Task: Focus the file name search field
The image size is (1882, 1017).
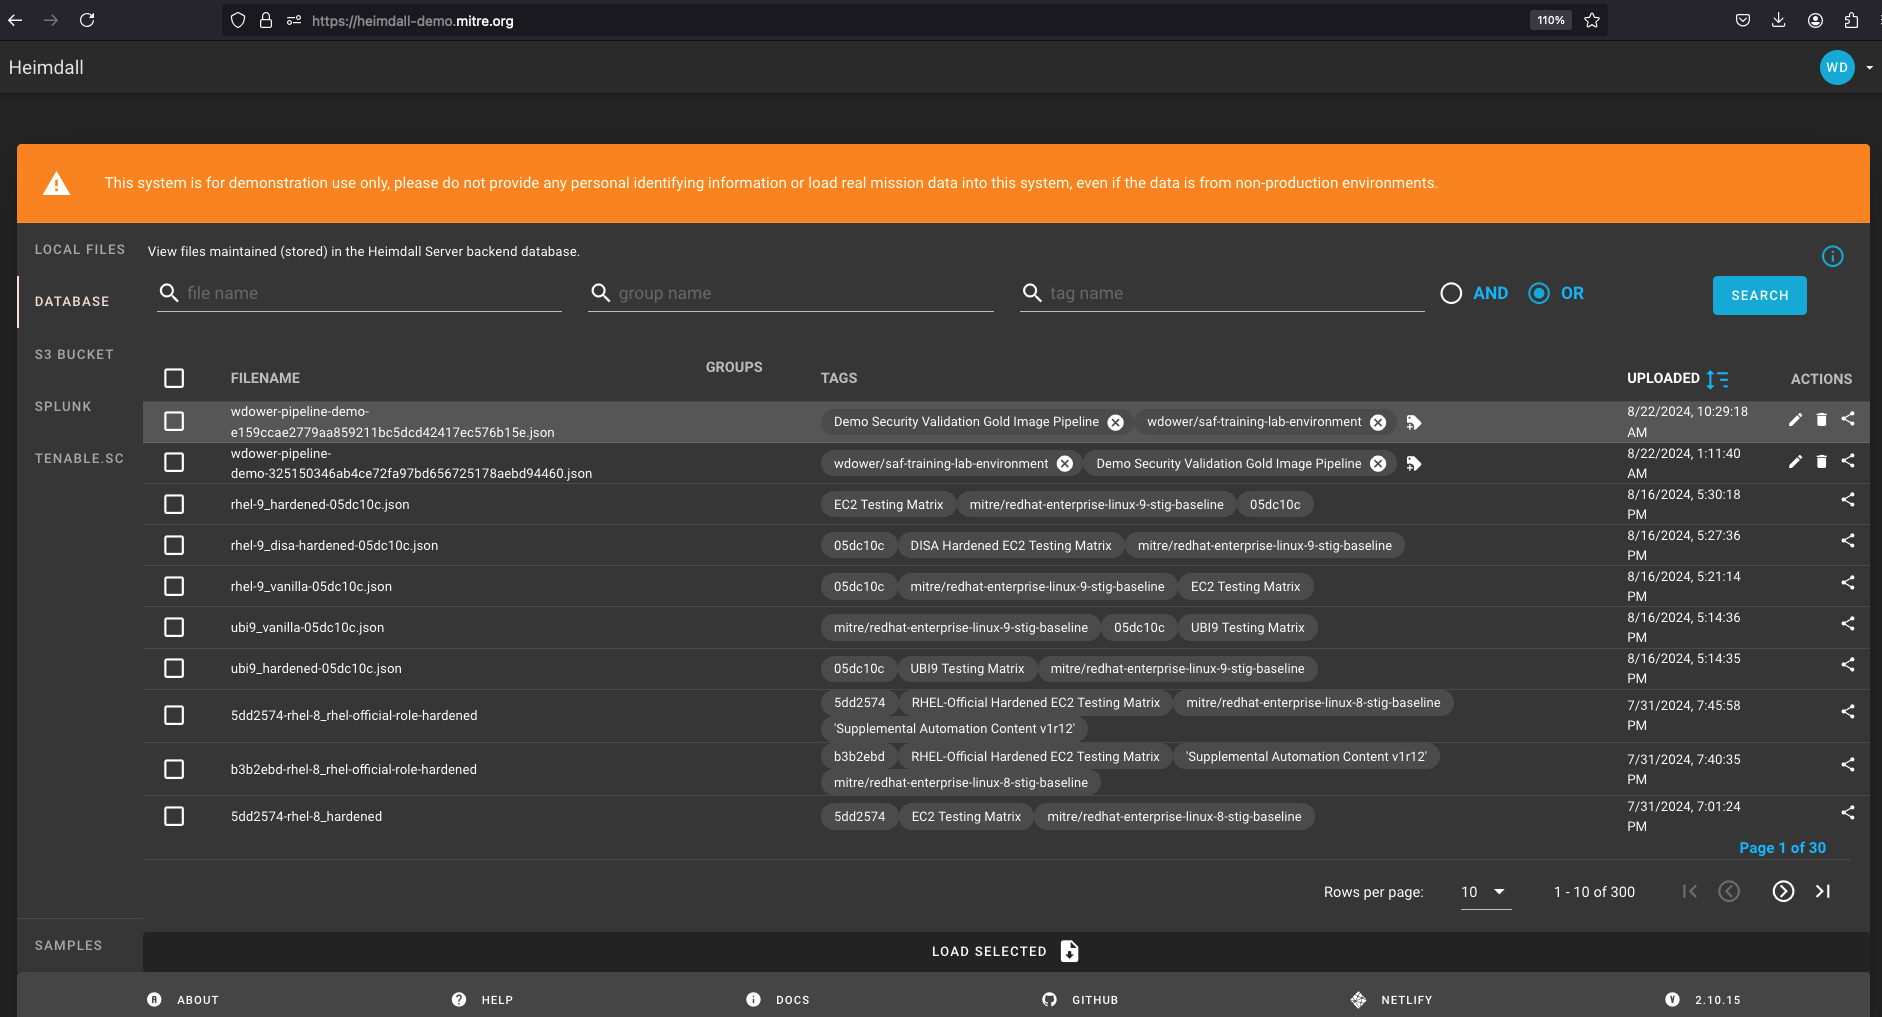Action: (x=370, y=293)
